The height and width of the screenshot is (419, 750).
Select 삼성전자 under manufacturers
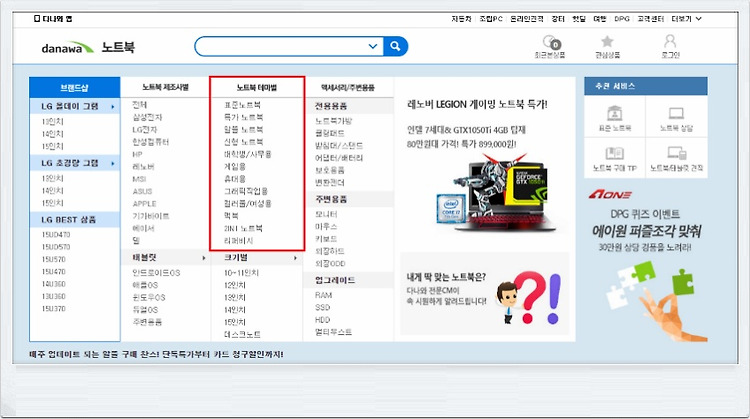click(147, 117)
